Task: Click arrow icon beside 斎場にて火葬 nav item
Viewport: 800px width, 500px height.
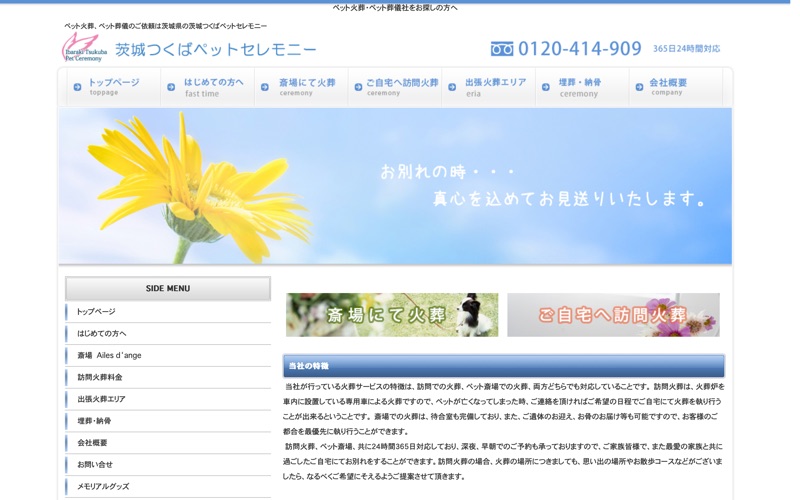Action: point(264,87)
